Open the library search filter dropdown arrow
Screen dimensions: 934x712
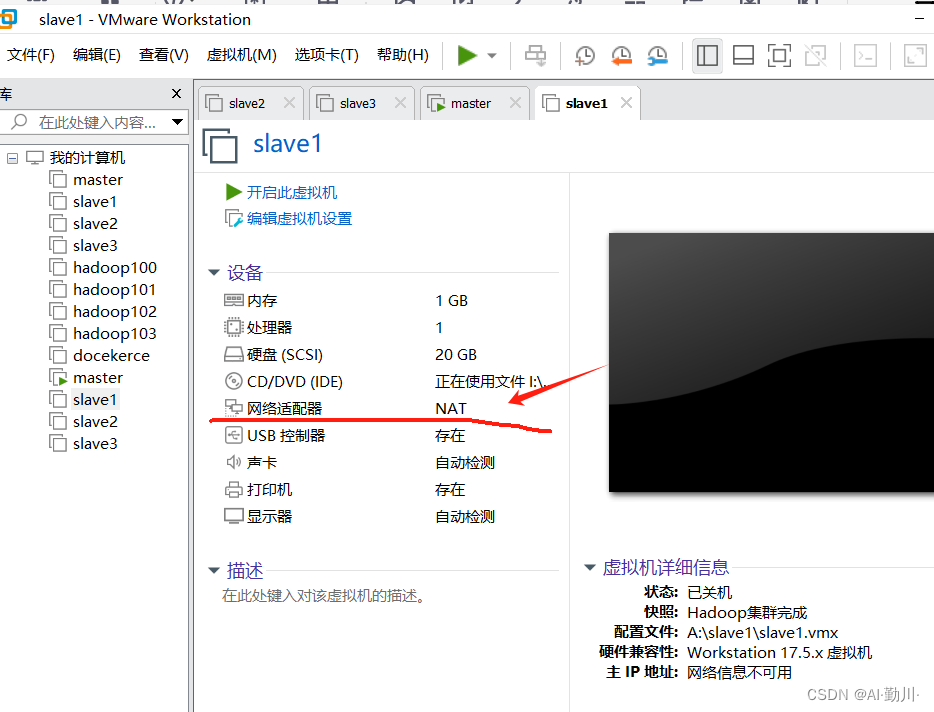(177, 122)
